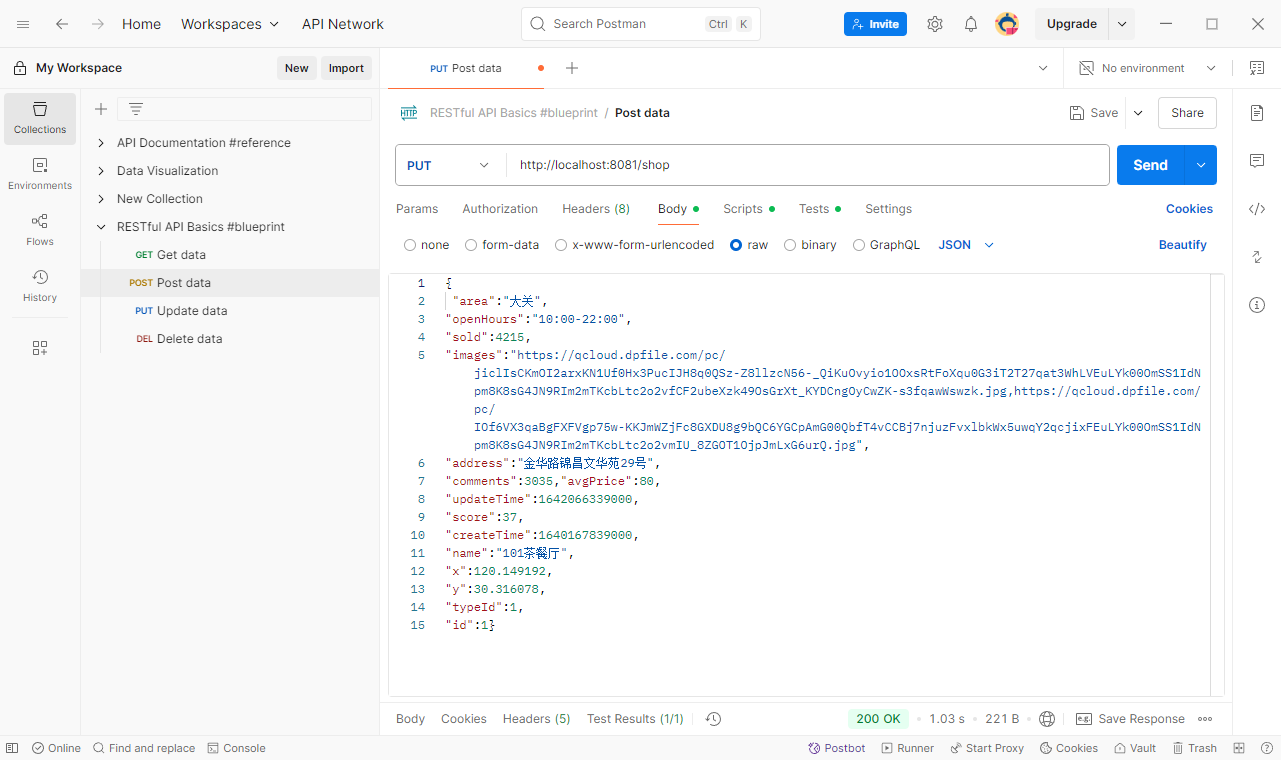Screen dimensions: 1281x760
Task: Open the Upgrade options dropdown arrow
Action: 1122,24
